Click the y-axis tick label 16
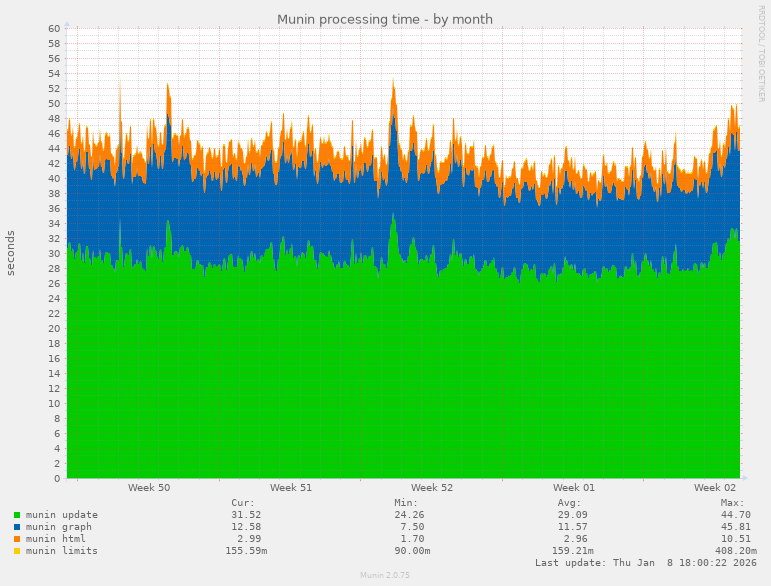 tap(54, 358)
